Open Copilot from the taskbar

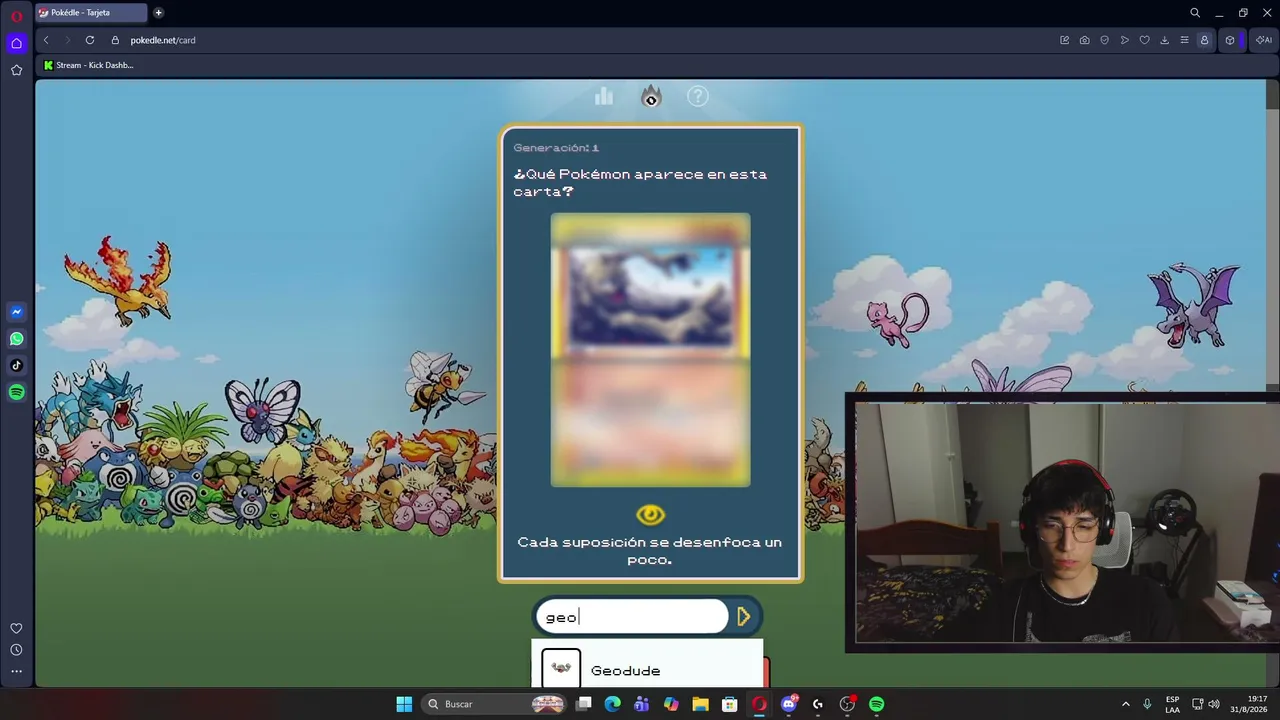pos(671,704)
